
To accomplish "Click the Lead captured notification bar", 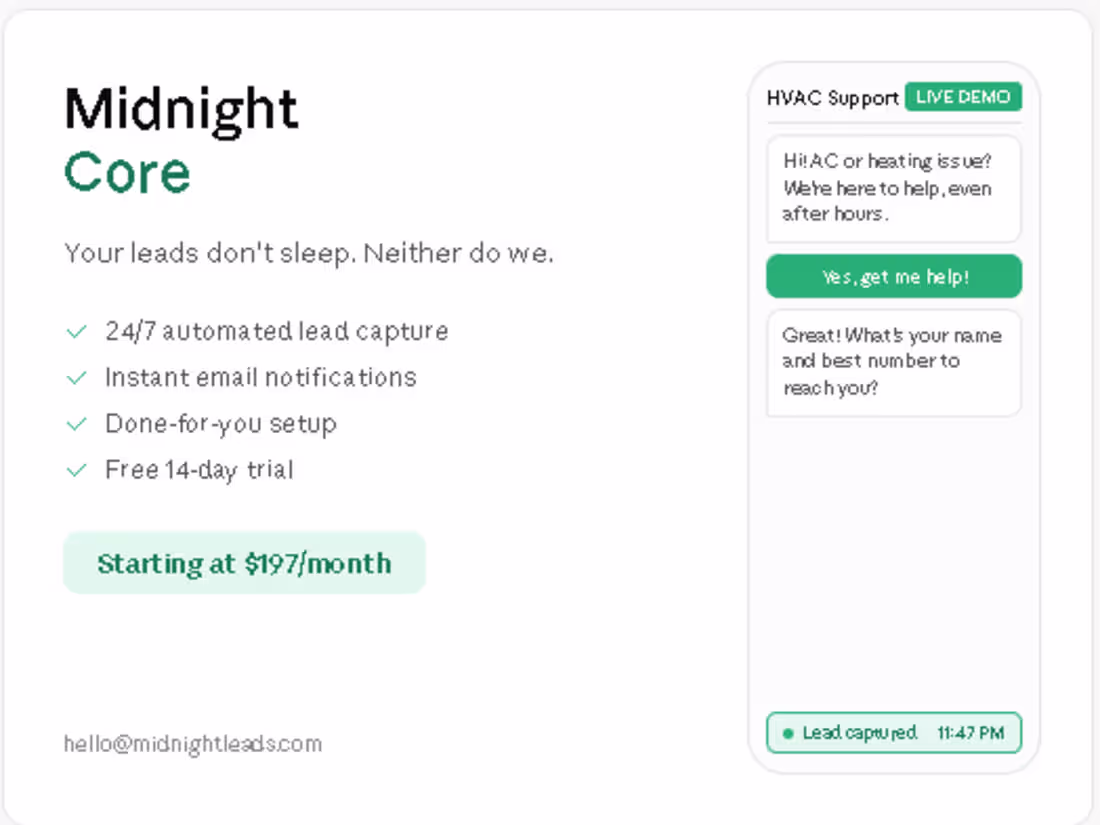I will [894, 733].
